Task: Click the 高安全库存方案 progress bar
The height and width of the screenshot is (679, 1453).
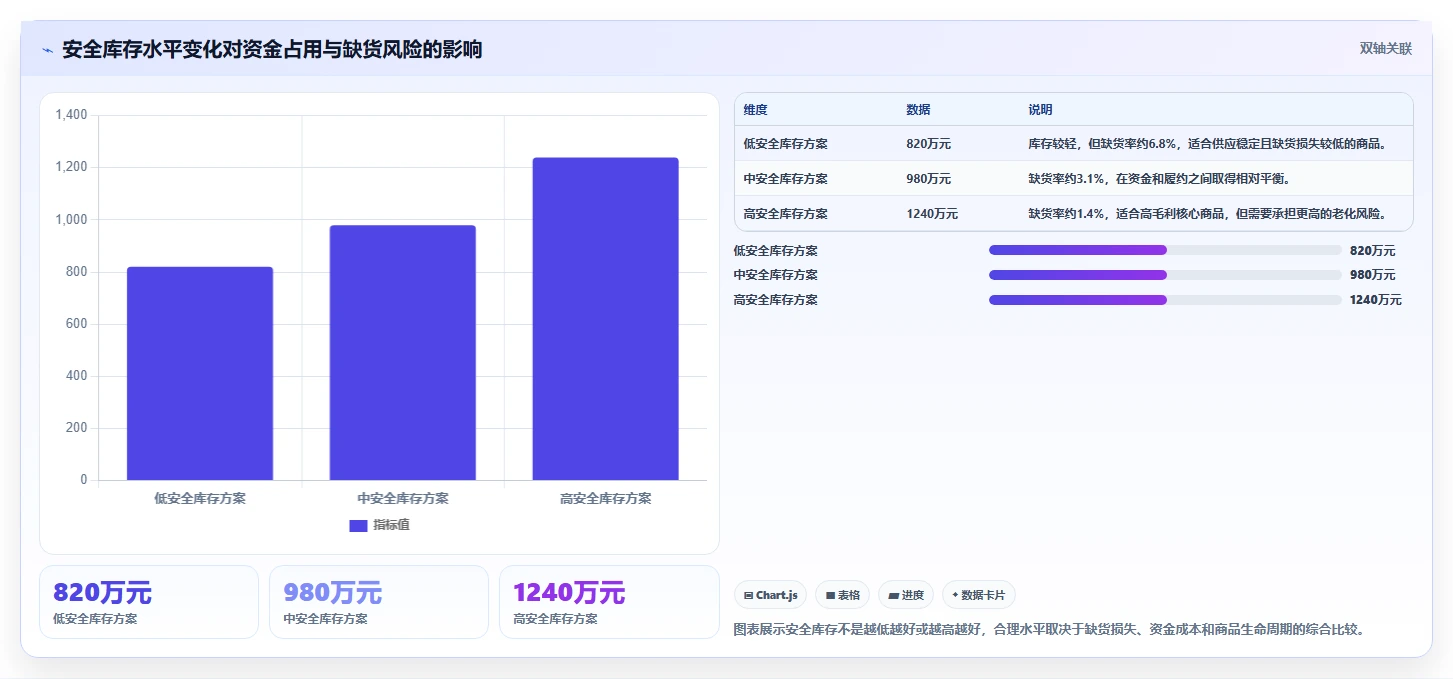Action: click(1165, 300)
